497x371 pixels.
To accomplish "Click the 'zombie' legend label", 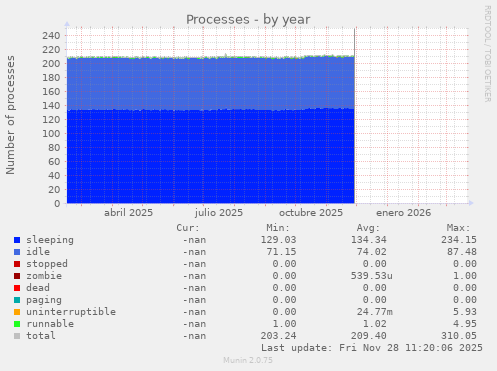I will [x=44, y=276].
